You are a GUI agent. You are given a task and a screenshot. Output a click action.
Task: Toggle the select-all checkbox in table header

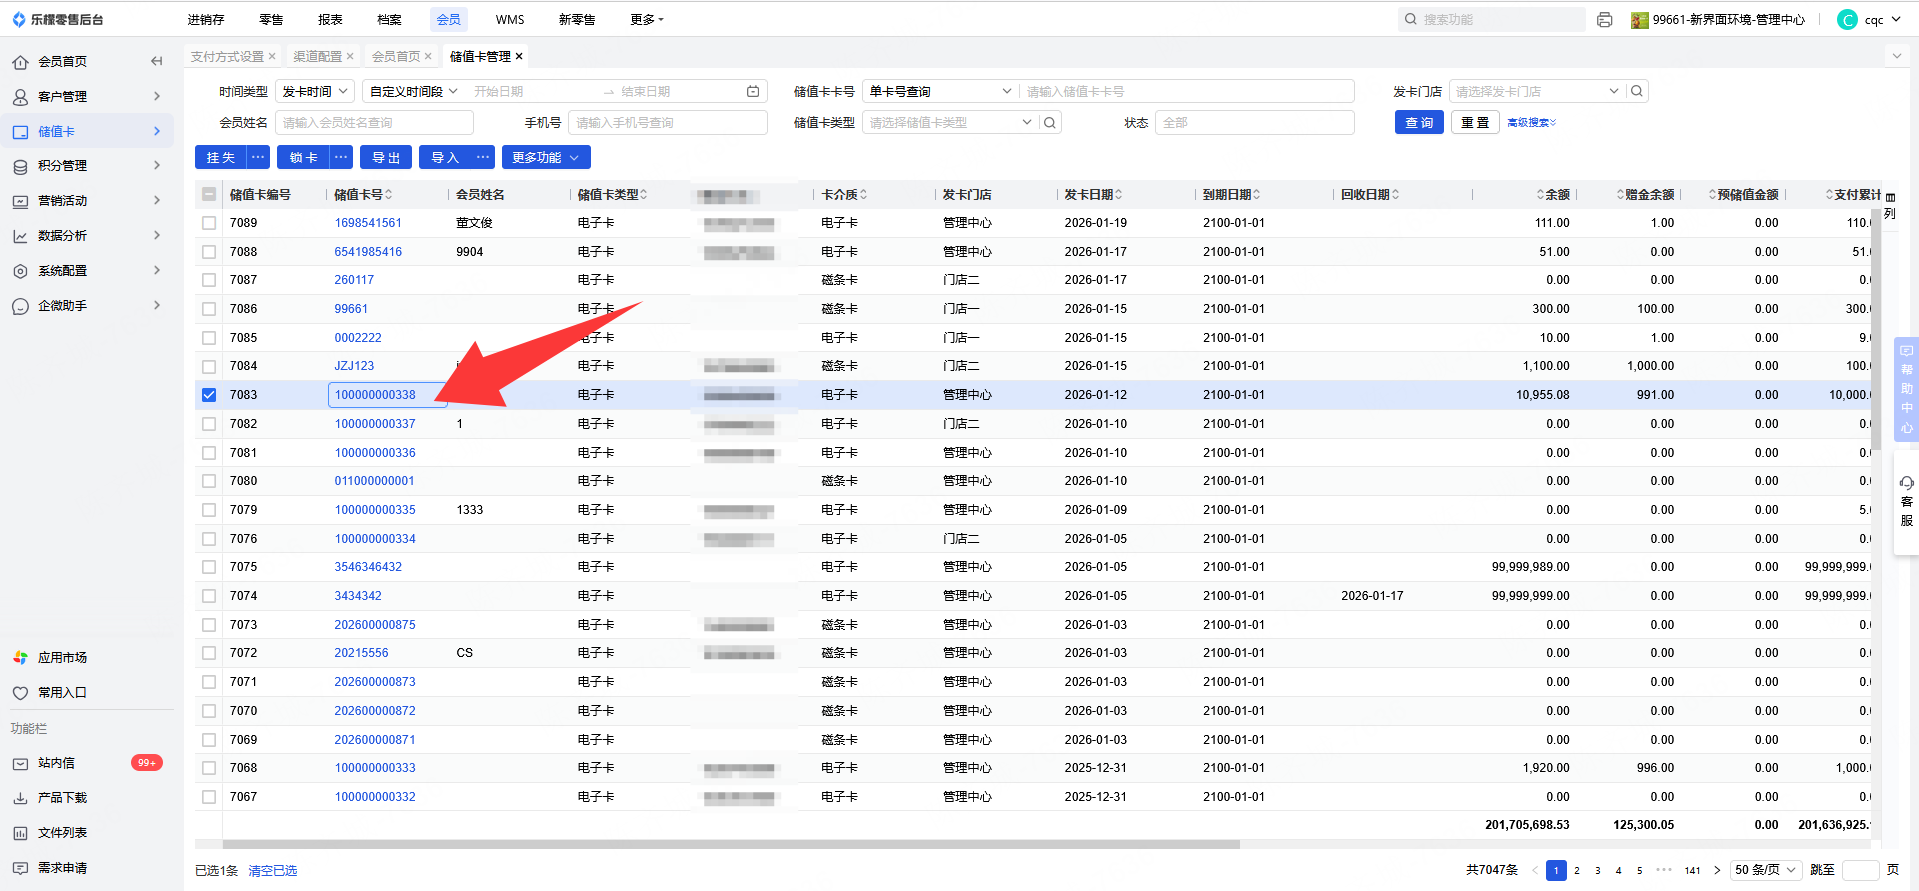pyautogui.click(x=209, y=195)
